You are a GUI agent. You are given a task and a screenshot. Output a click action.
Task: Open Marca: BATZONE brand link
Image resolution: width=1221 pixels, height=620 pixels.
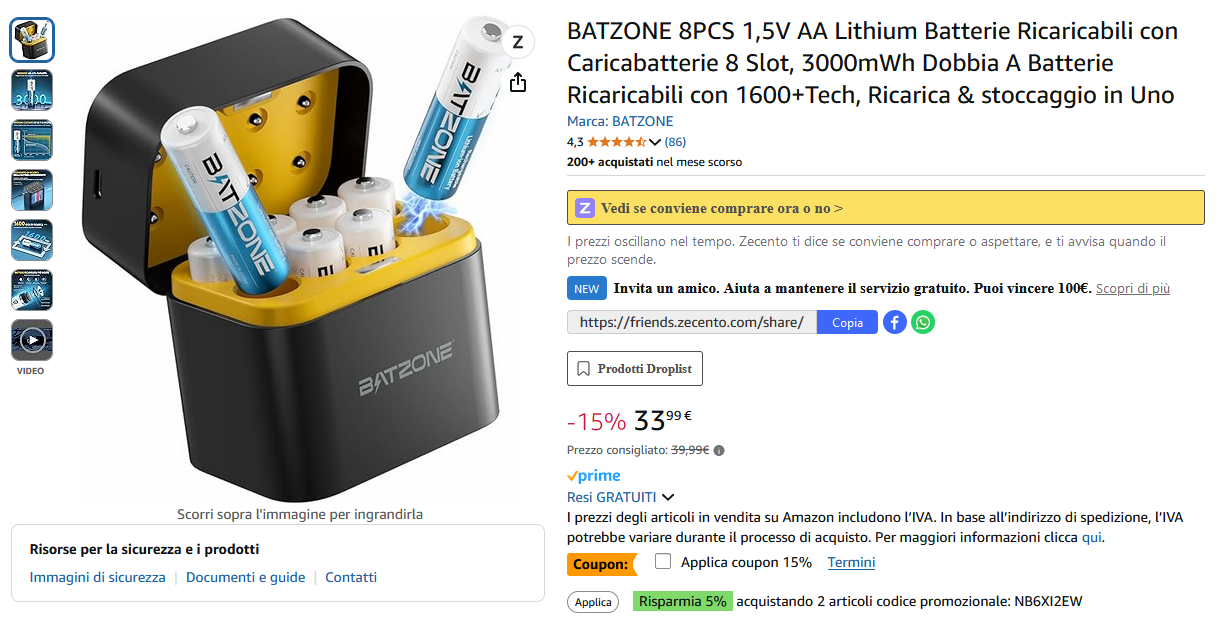point(620,122)
